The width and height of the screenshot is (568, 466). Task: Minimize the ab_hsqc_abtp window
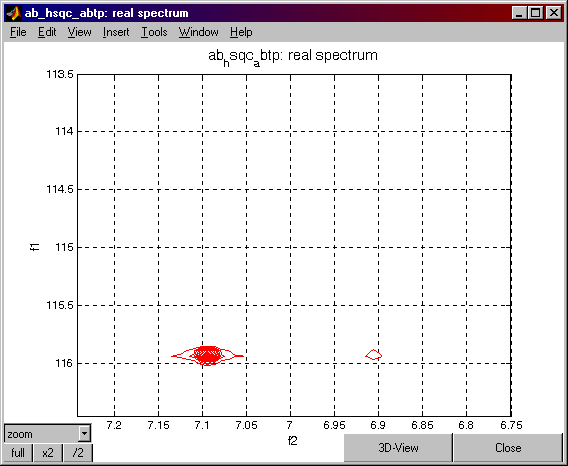coord(520,13)
